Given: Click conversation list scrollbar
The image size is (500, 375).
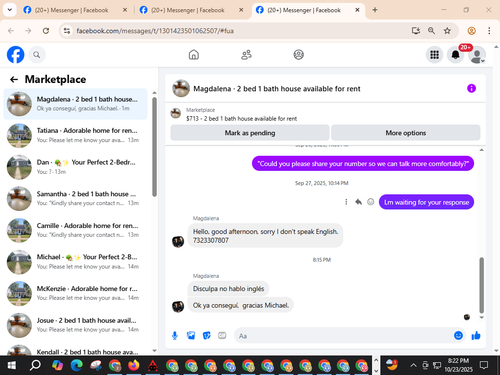Looking at the screenshot, I should [154, 147].
